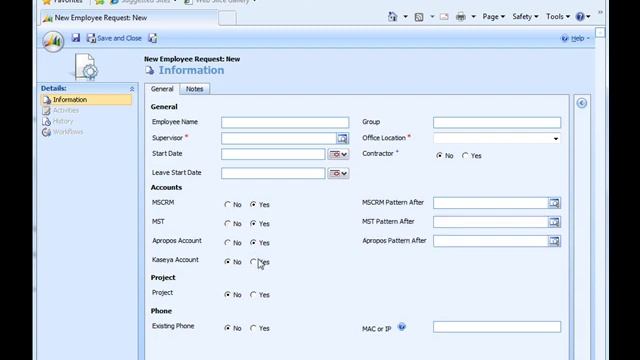
Task: Select No for Contractor
Action: [x=439, y=156]
